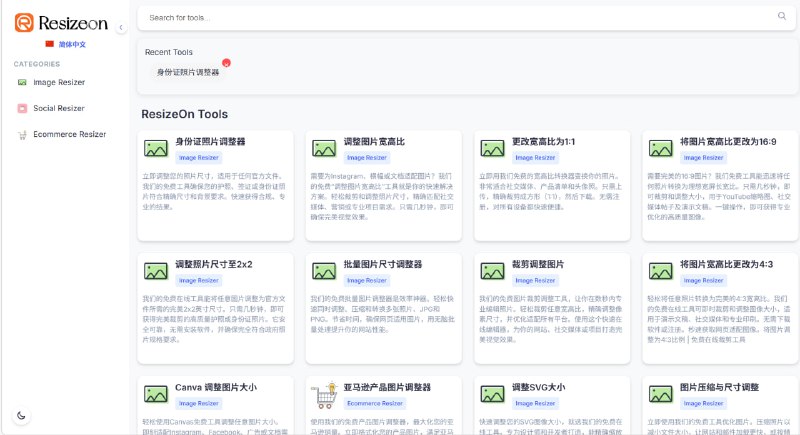The width and height of the screenshot is (800, 435).
Task: Open the Canva 调整图片大小 tool title
Action: tap(216, 388)
